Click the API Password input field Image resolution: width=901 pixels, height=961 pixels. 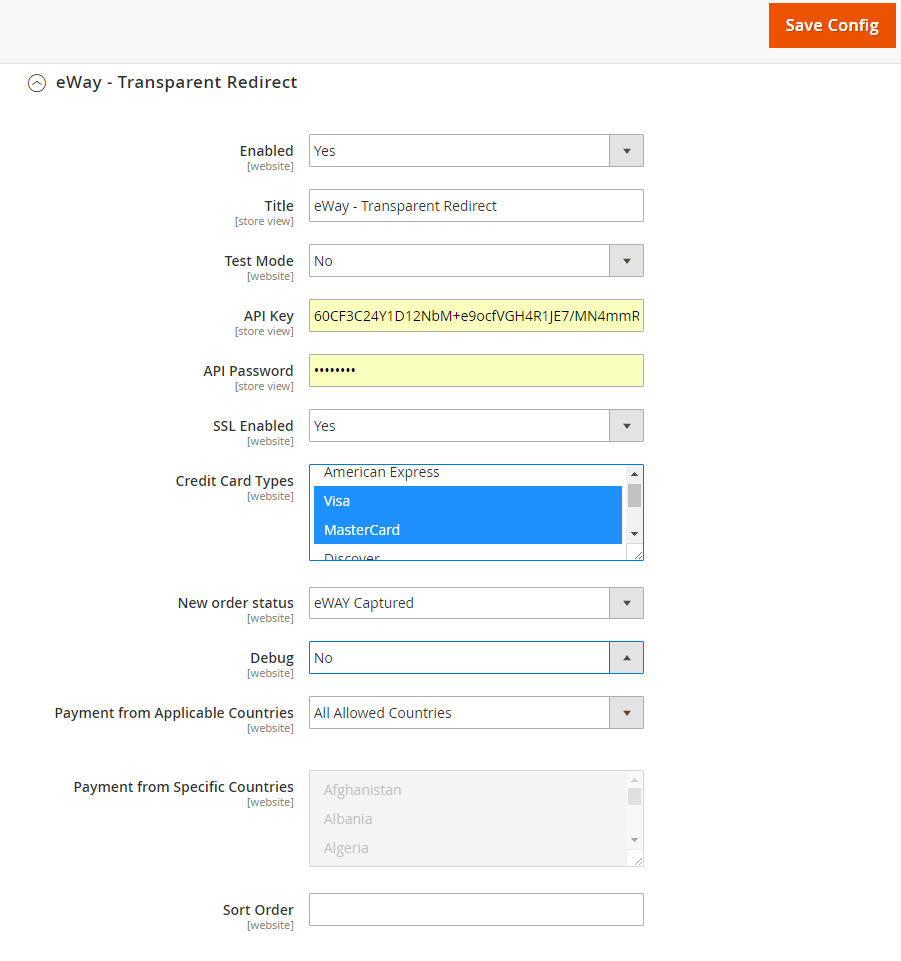click(476, 370)
